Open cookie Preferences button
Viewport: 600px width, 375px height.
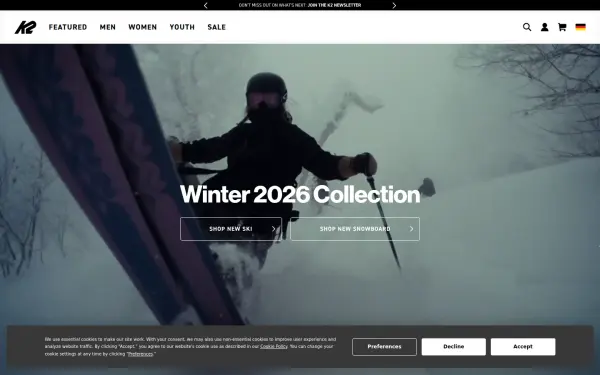tap(384, 347)
